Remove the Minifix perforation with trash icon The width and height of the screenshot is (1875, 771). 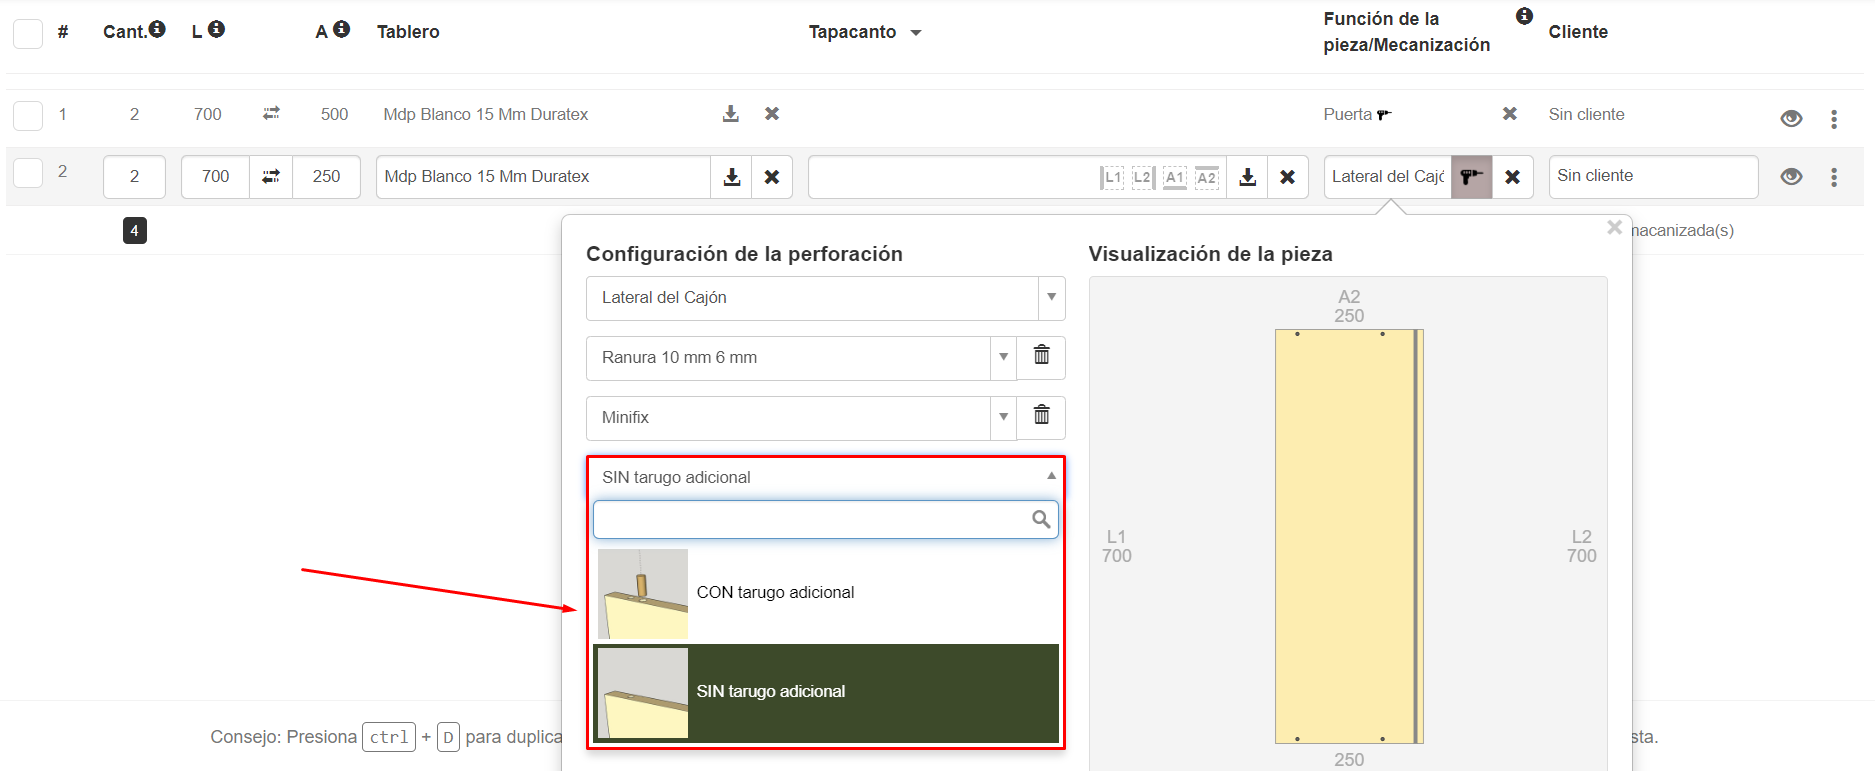tap(1041, 416)
